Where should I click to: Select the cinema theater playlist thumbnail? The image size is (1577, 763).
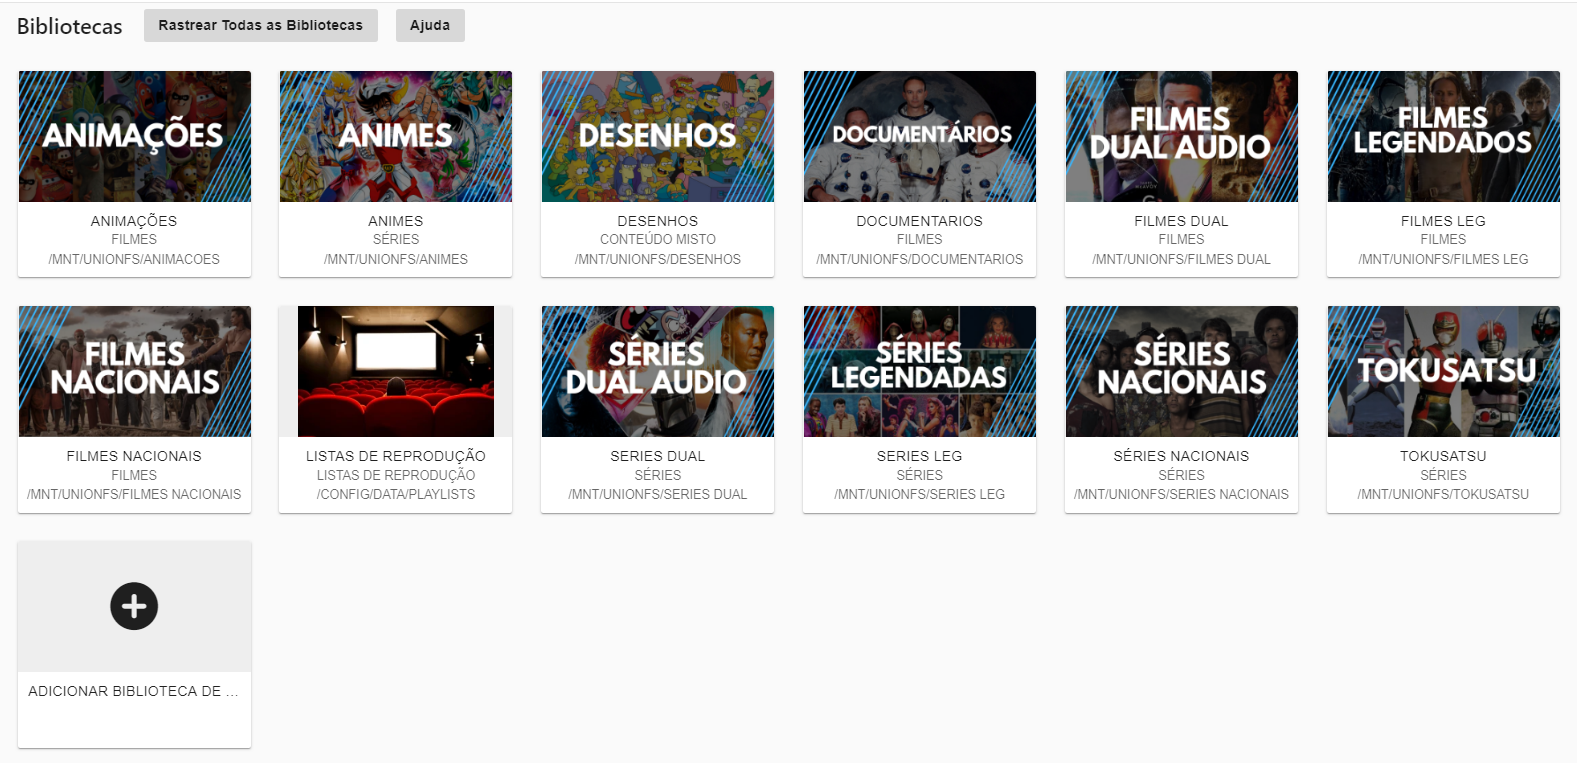[x=396, y=371]
